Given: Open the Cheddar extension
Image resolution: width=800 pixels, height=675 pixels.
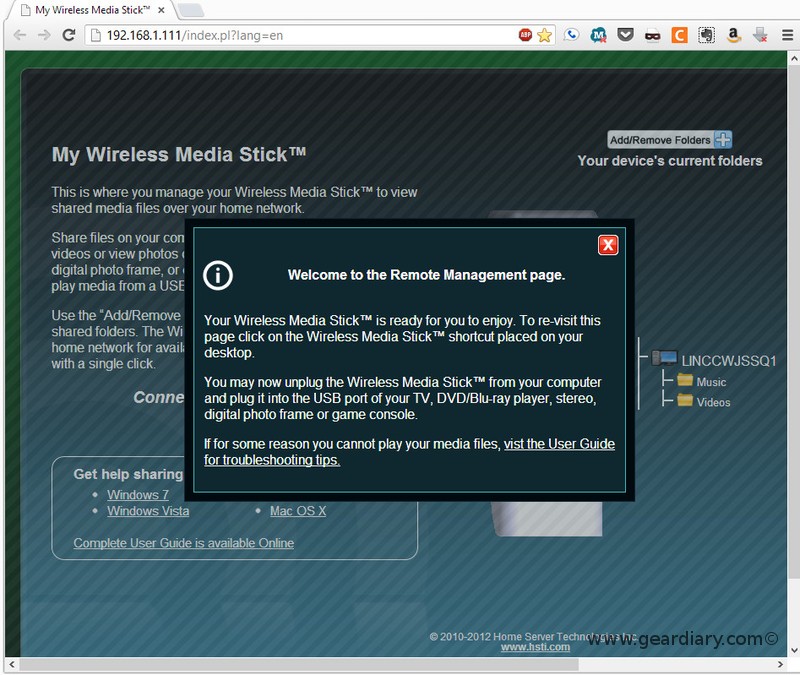Looking at the screenshot, I should (681, 33).
